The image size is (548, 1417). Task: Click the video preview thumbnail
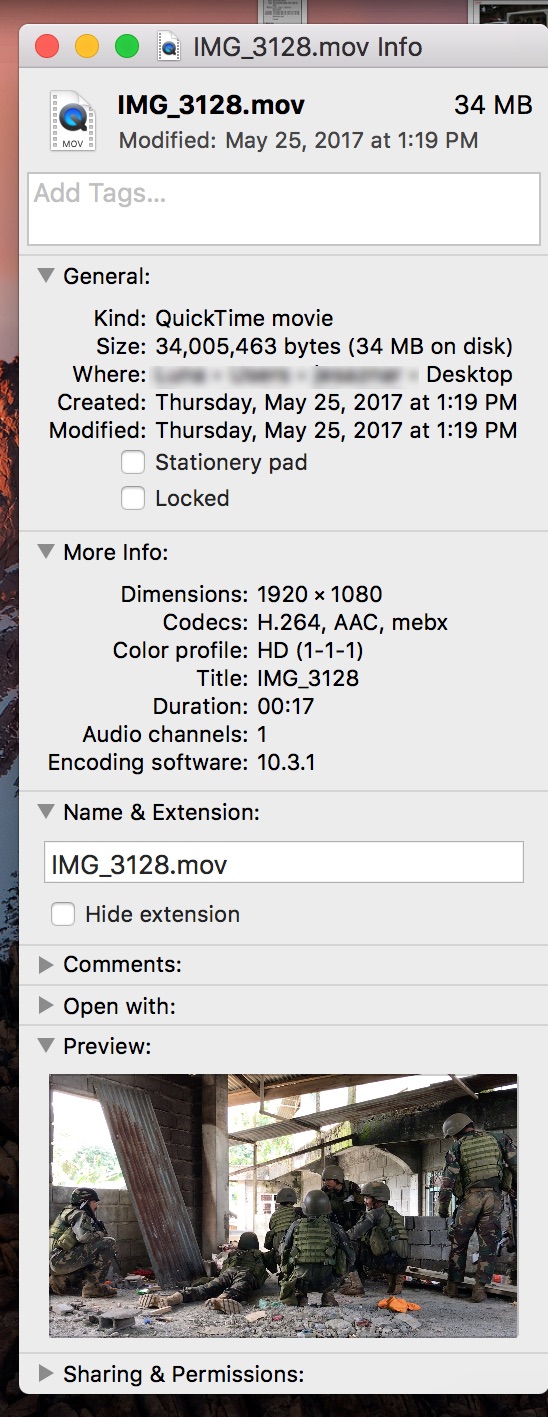283,1205
